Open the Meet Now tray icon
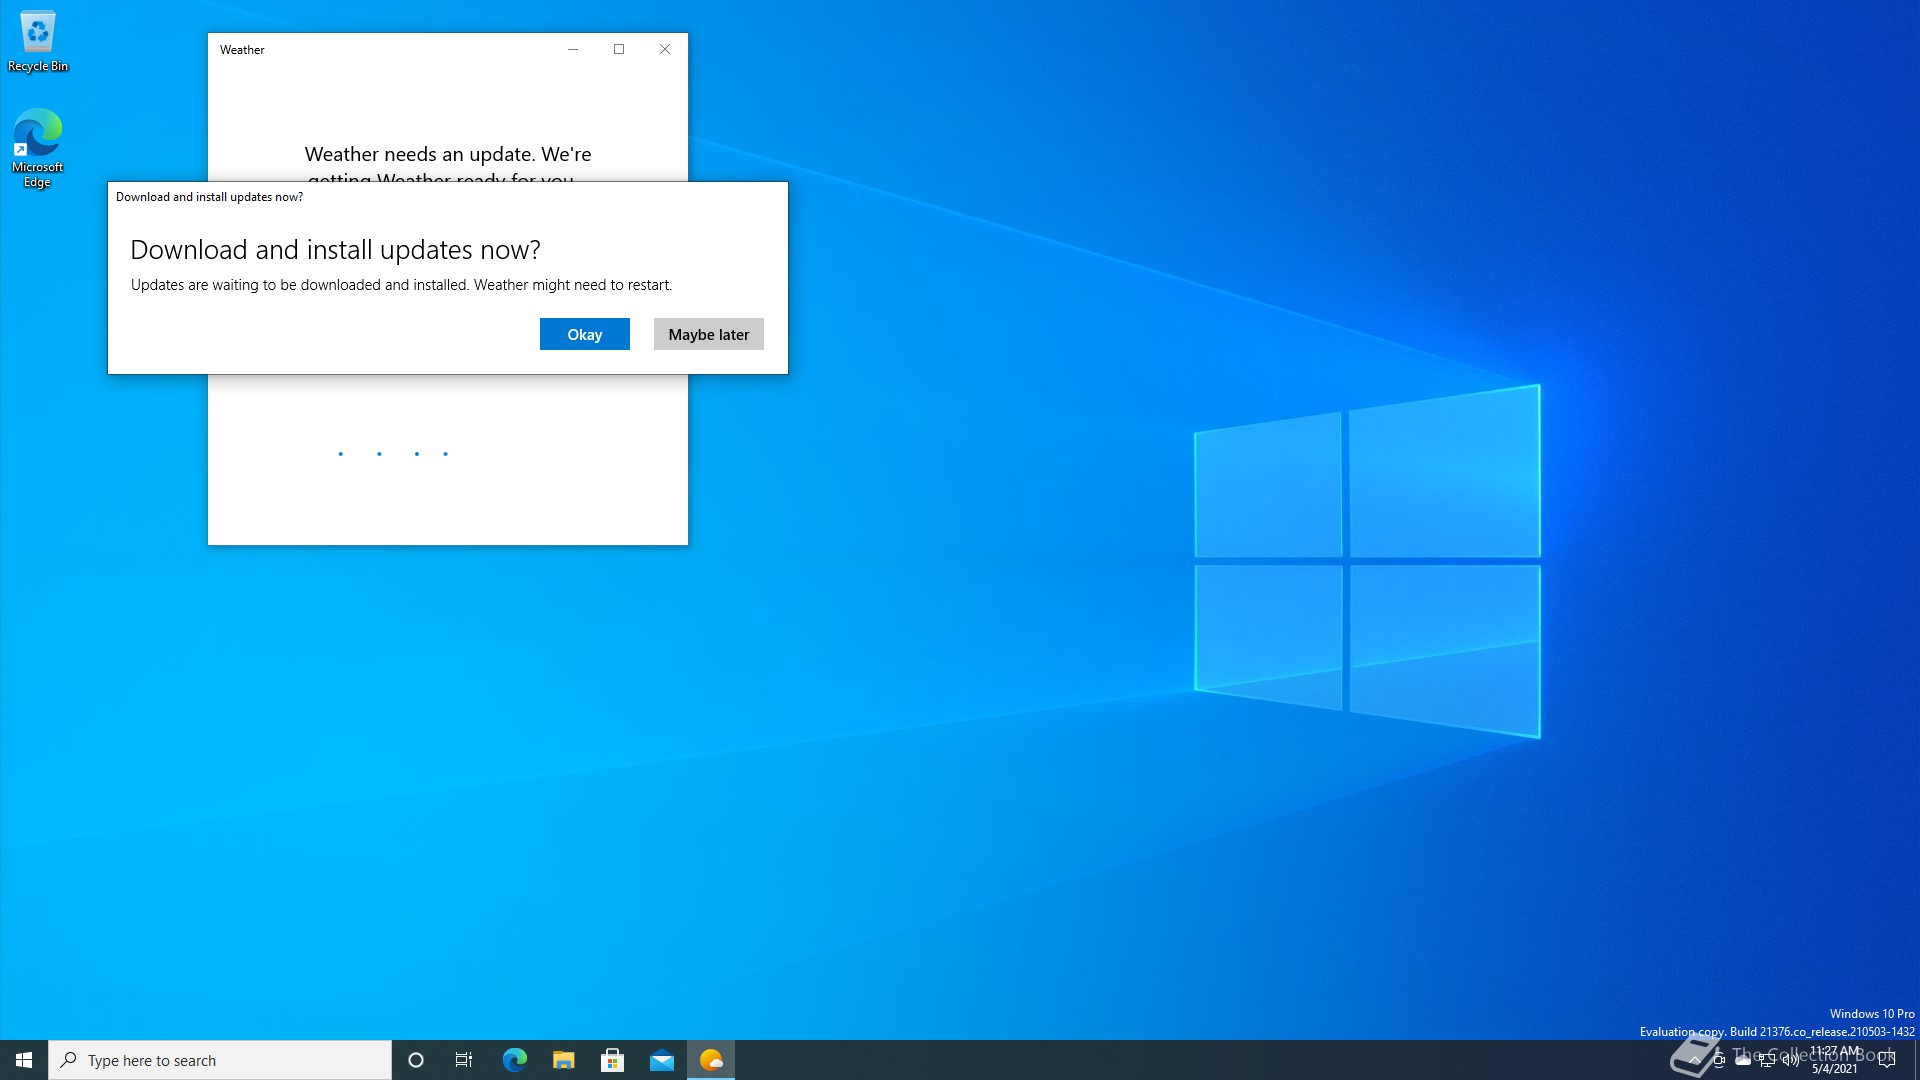This screenshot has height=1080, width=1920. pos(1719,1060)
